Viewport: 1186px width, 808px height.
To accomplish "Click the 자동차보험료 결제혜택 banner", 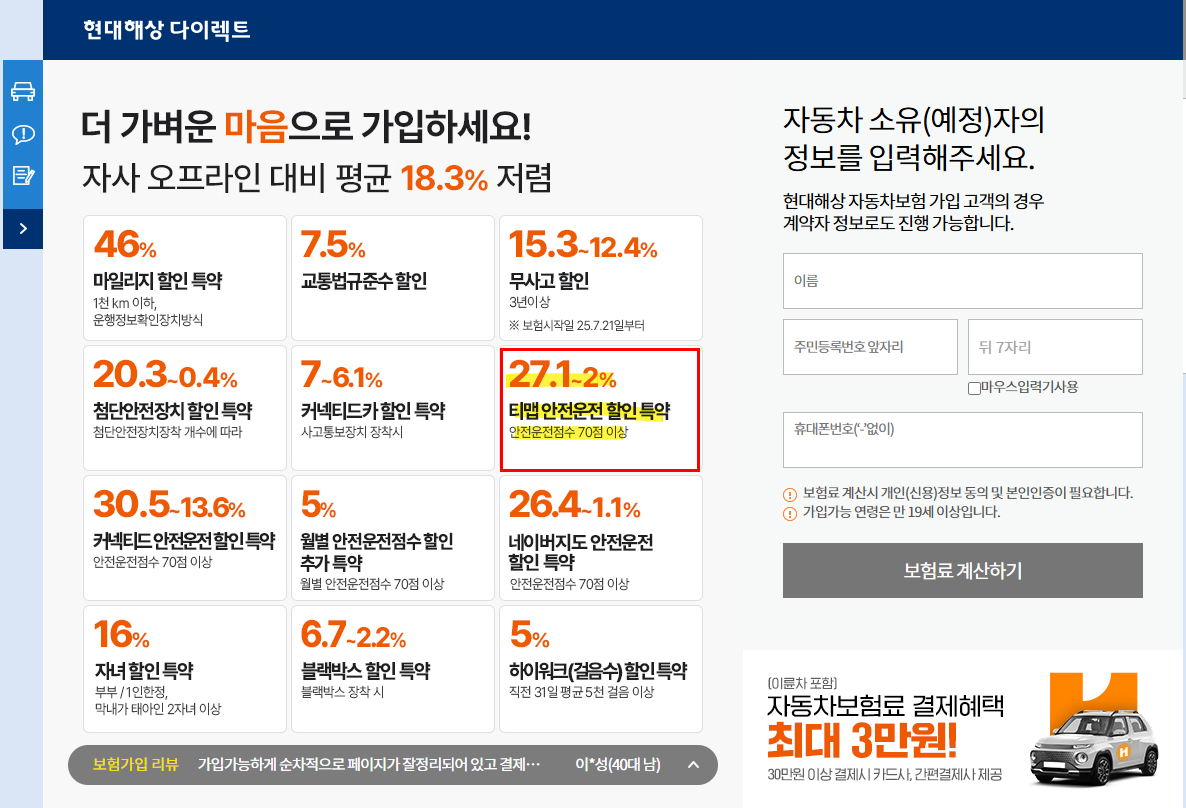I will tap(961, 729).
